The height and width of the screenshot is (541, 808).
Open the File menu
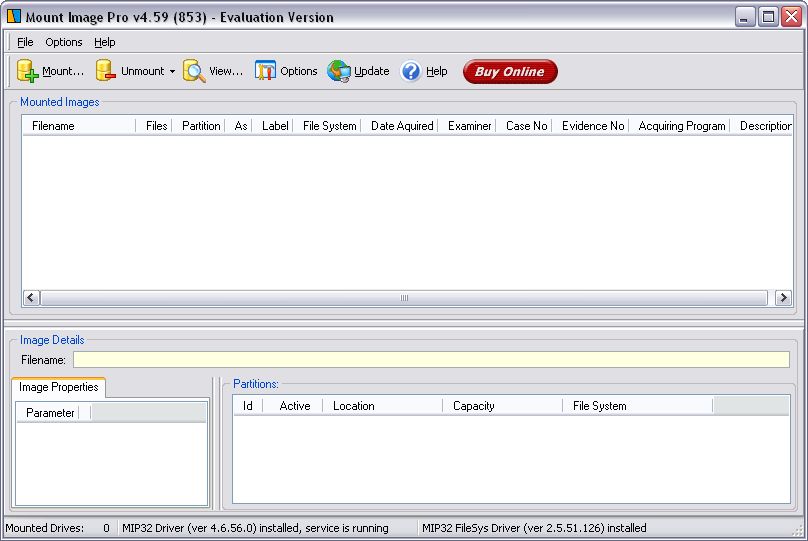pos(25,42)
